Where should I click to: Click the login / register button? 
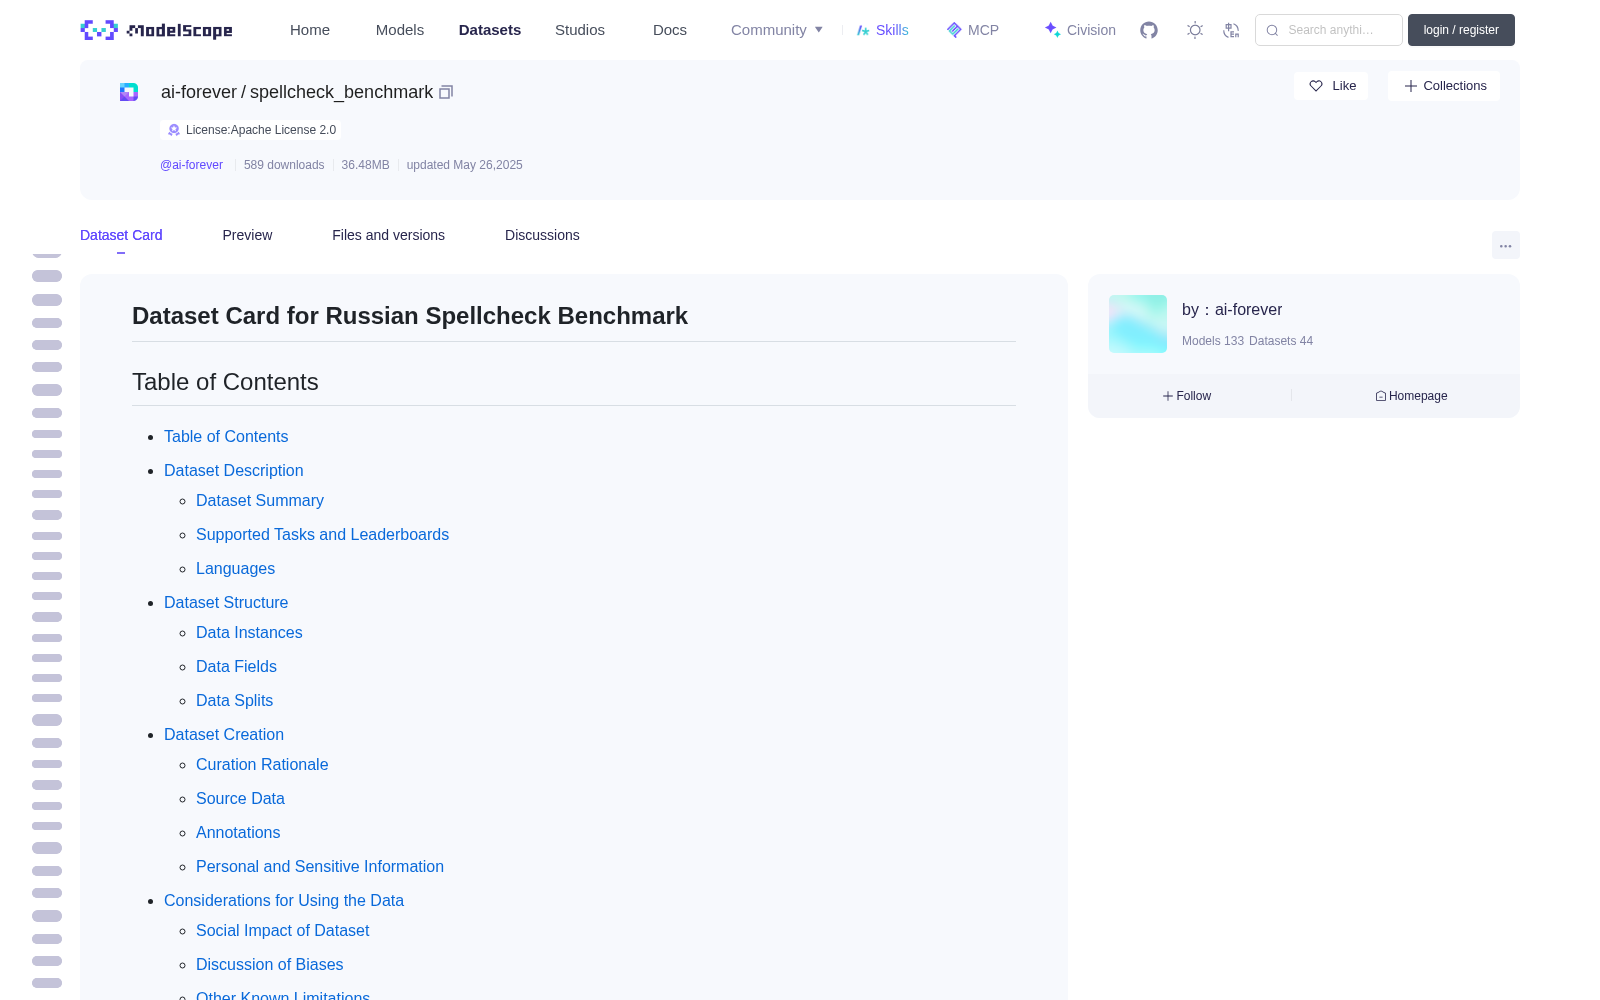(1461, 30)
